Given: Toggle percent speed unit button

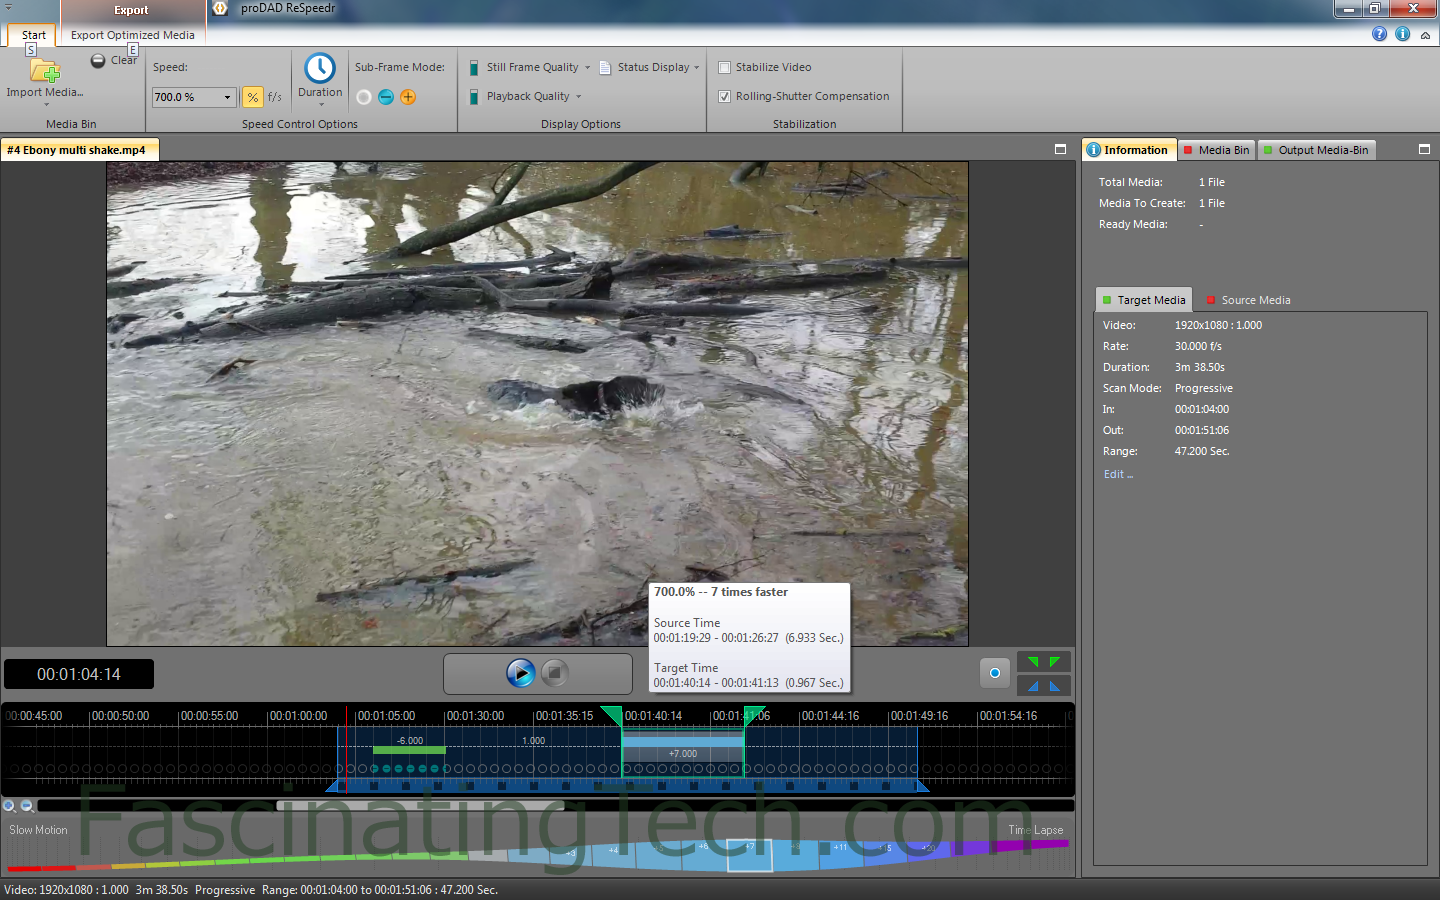Looking at the screenshot, I should pyautogui.click(x=253, y=97).
